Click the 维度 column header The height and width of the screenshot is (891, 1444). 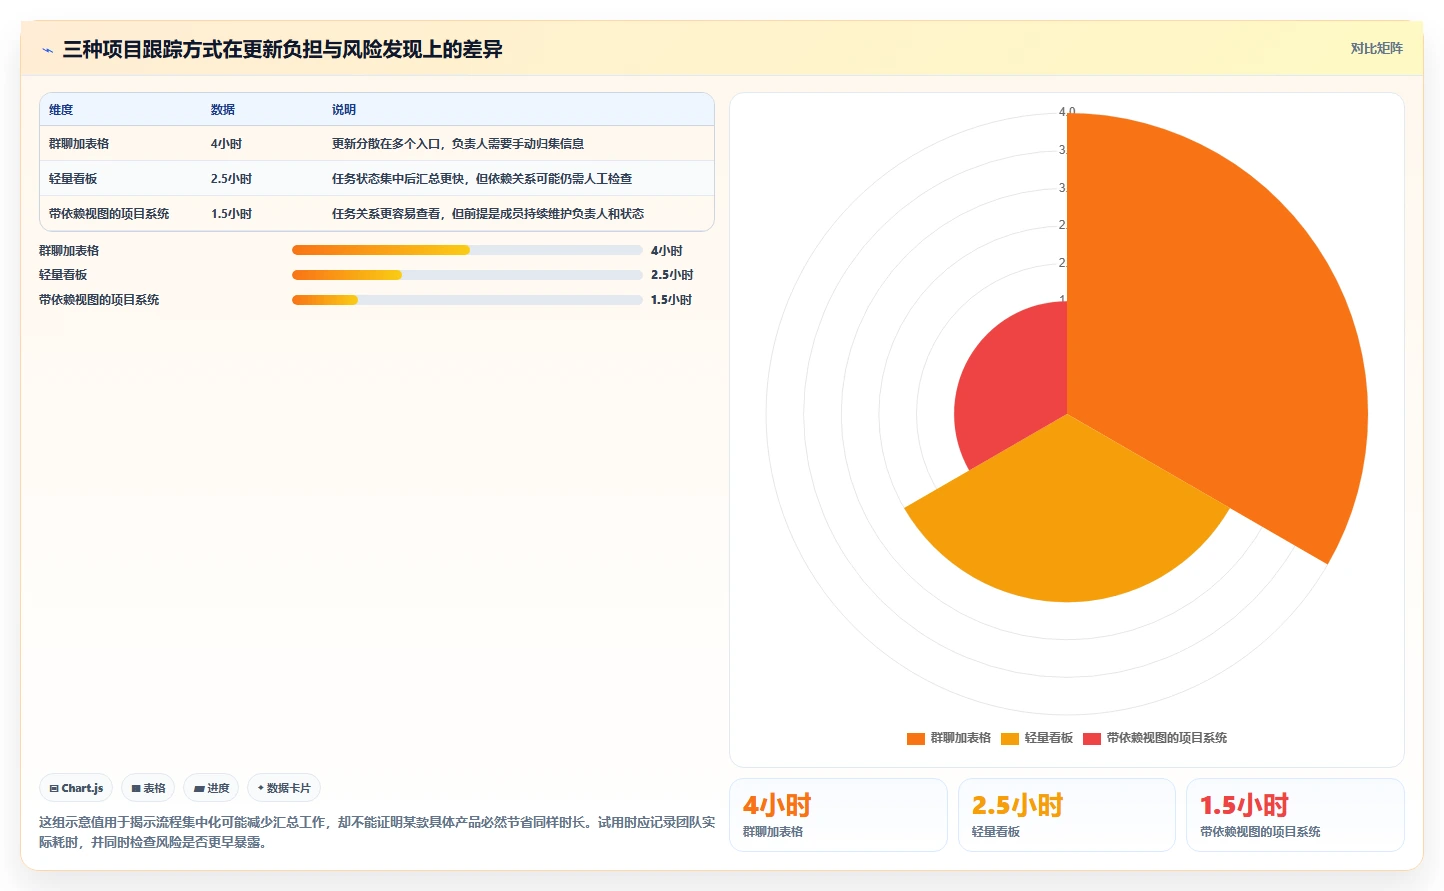(x=61, y=110)
